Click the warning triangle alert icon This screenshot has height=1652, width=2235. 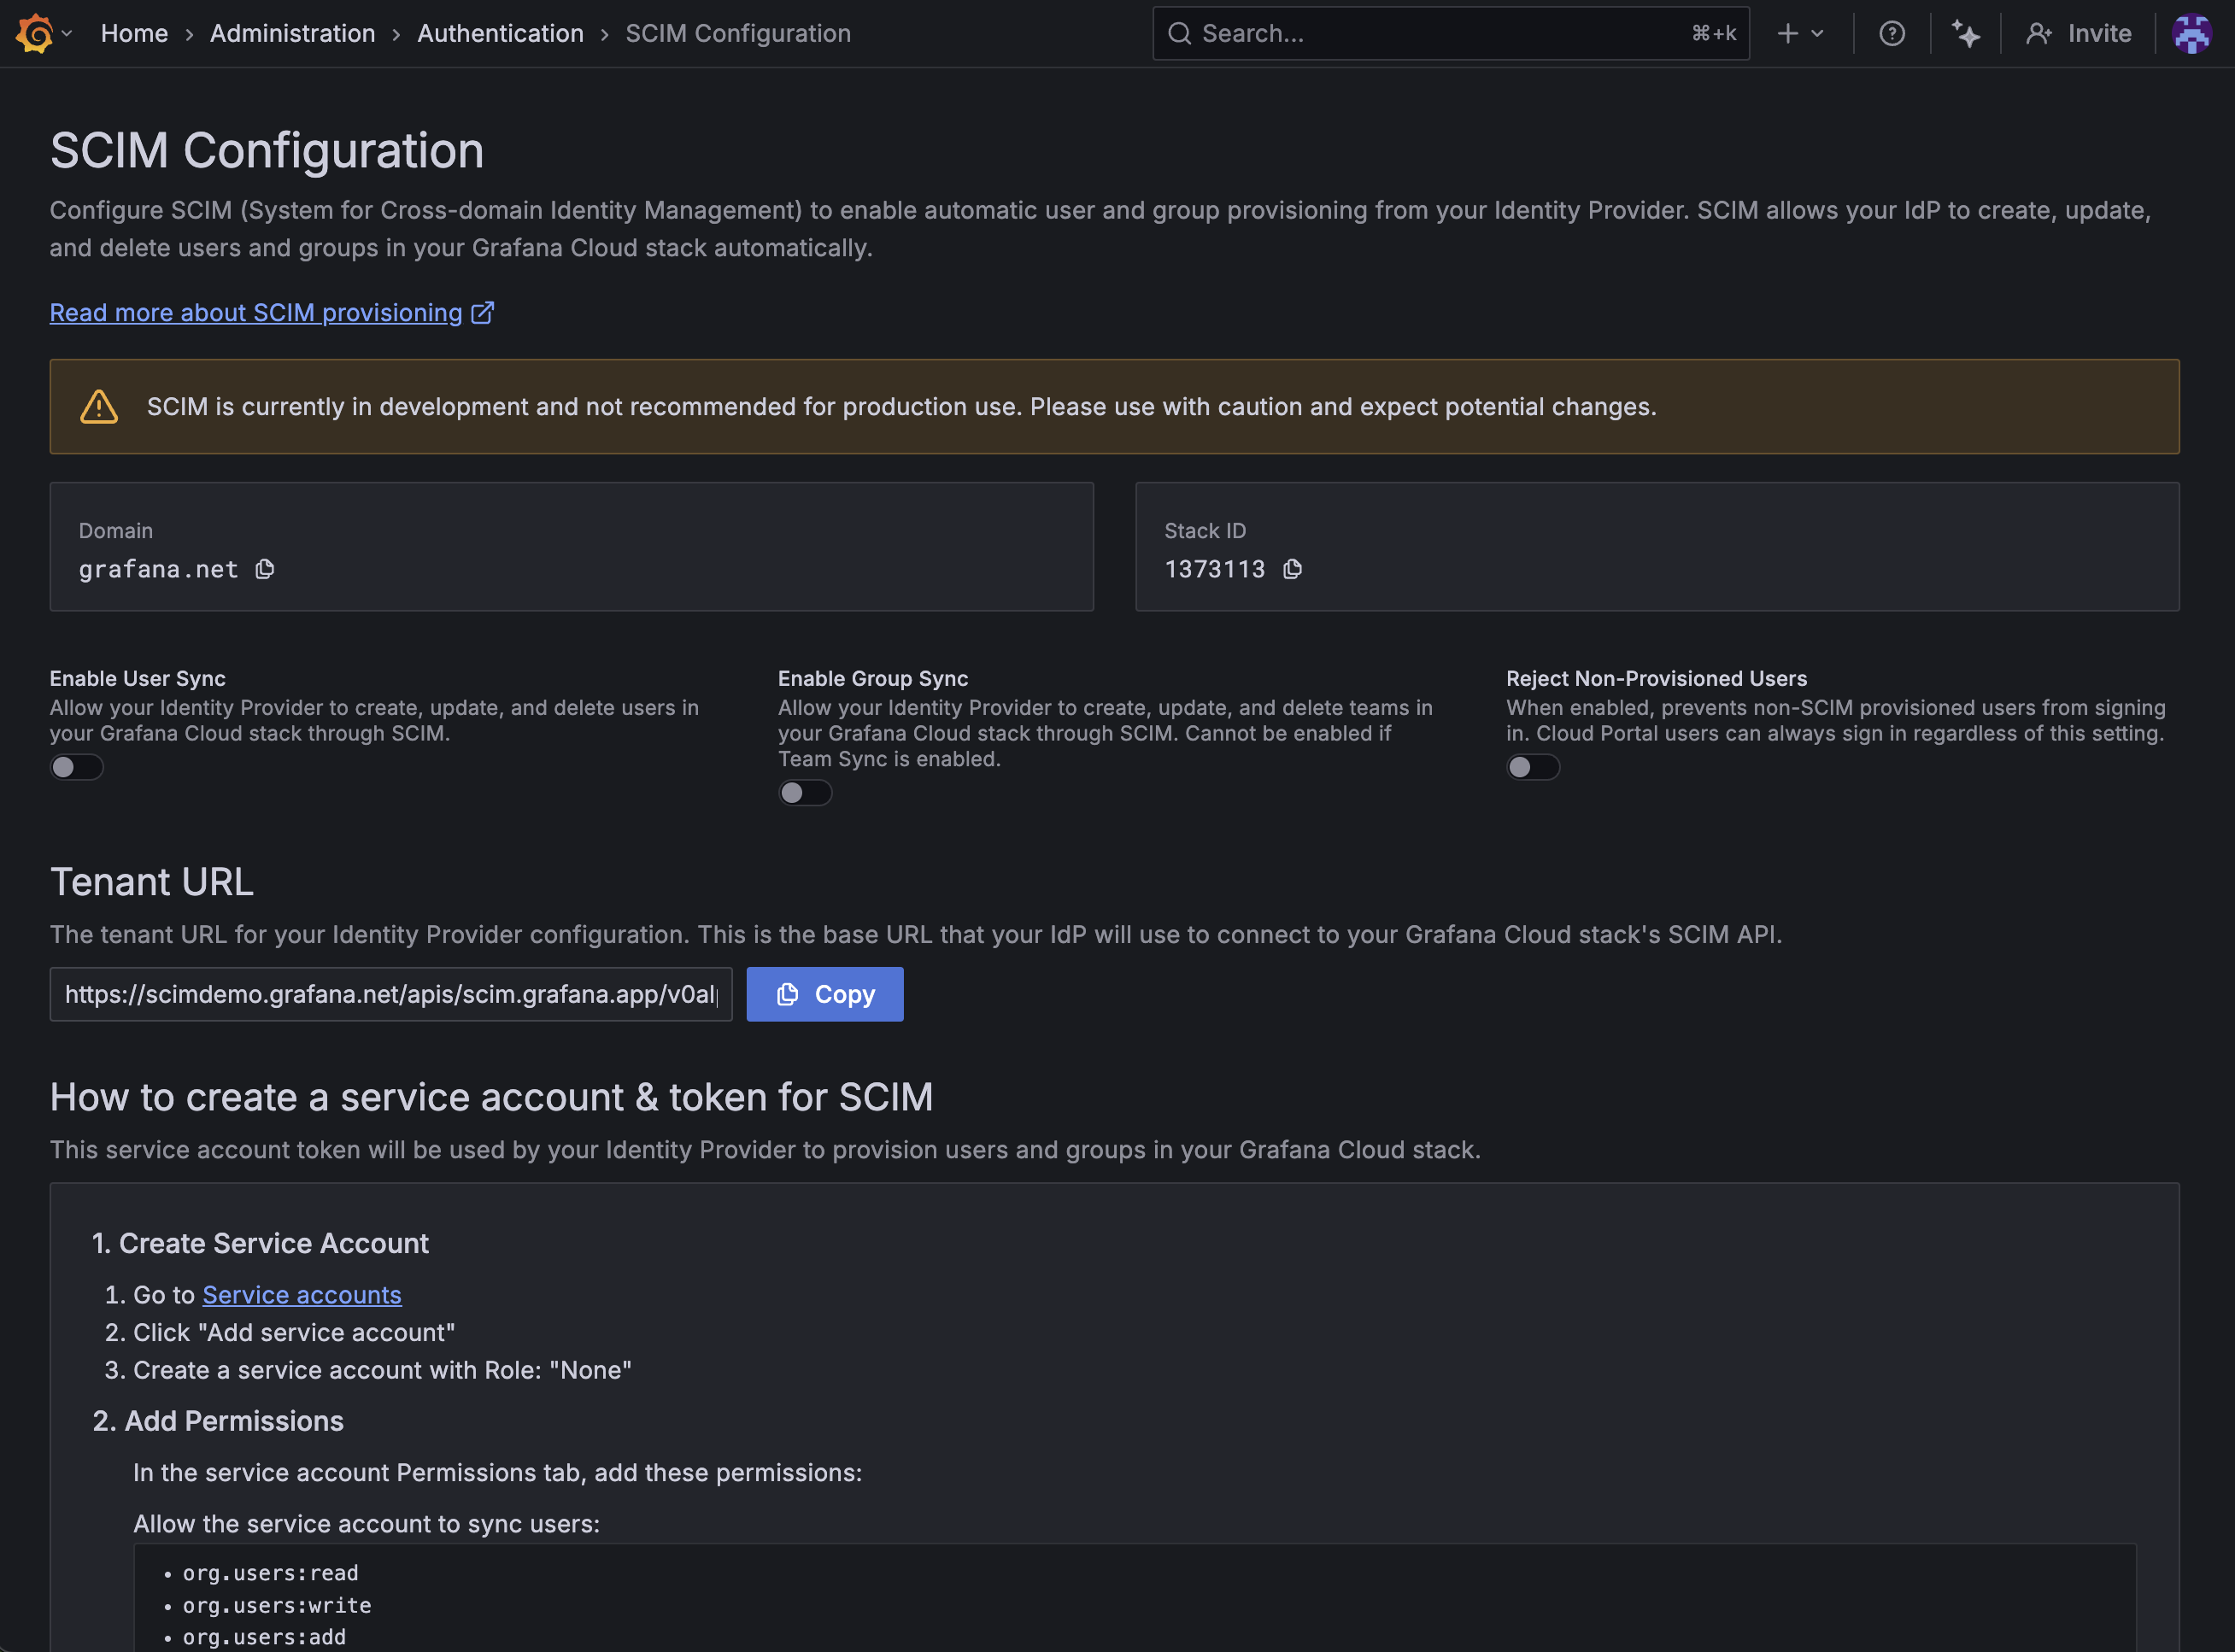[99, 407]
